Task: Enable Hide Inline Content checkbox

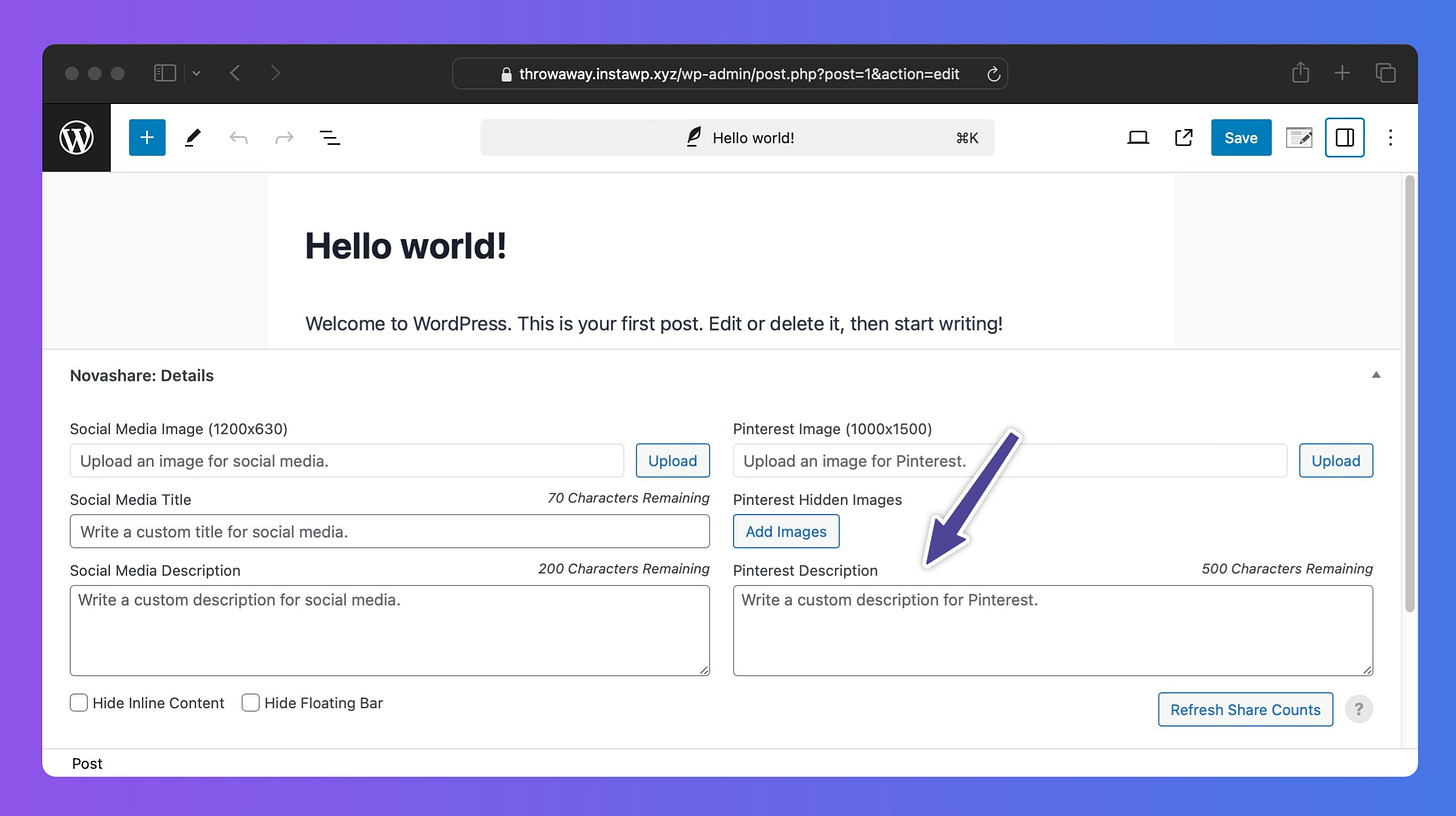Action: [79, 703]
